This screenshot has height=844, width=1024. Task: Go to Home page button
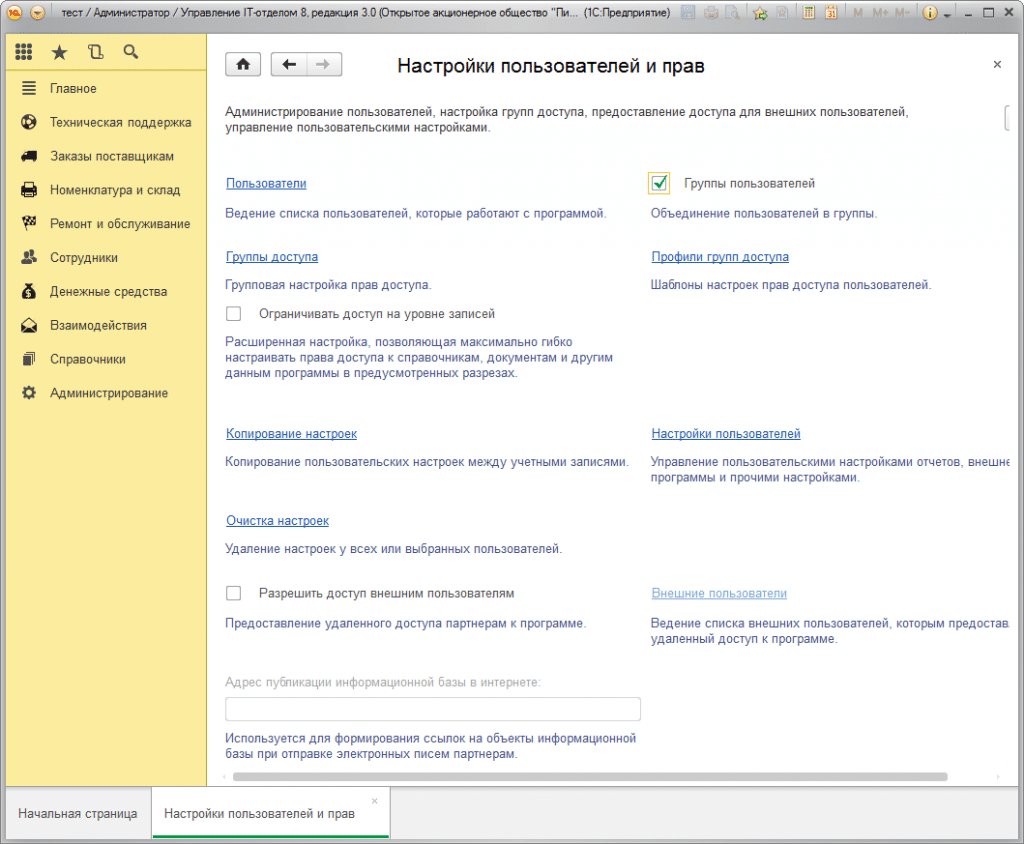point(243,64)
